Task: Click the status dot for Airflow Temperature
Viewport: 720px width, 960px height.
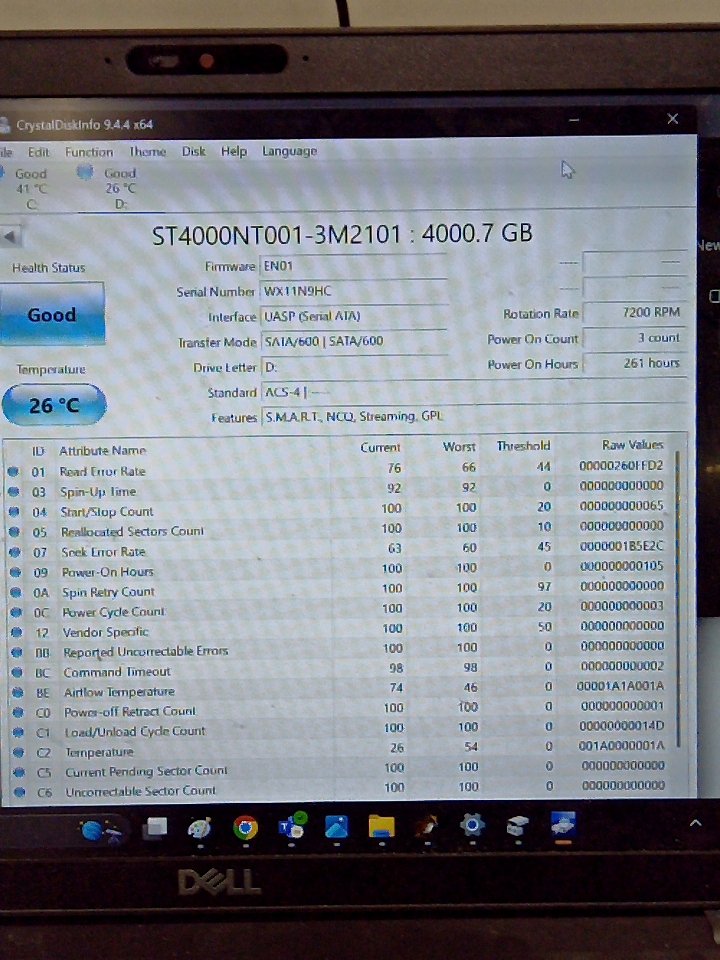Action: pyautogui.click(x=18, y=692)
